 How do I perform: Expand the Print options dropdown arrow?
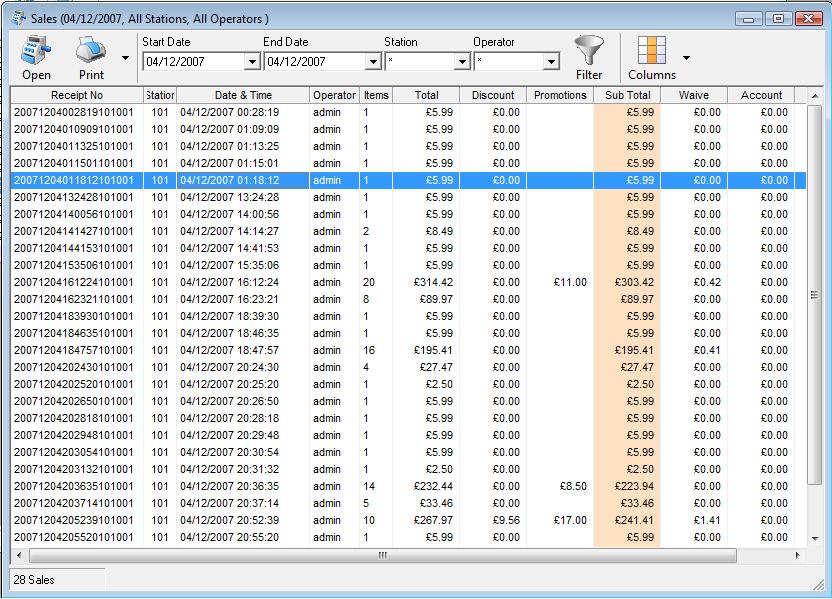125,58
